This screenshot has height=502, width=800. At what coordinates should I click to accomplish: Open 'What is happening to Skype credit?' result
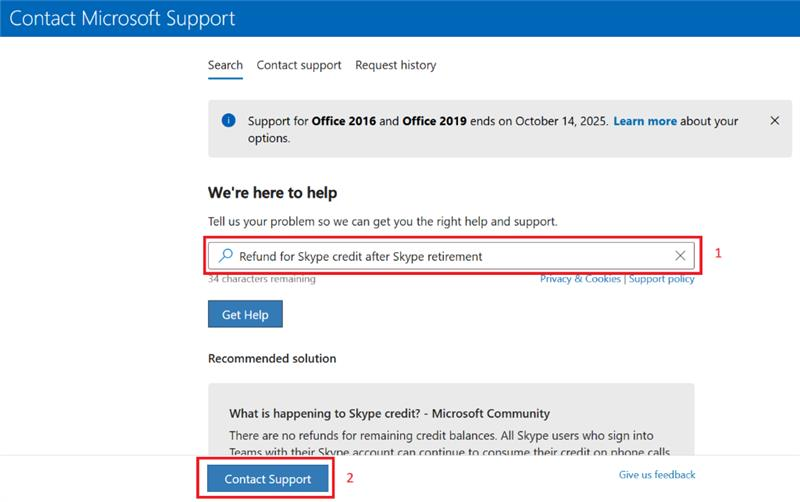[389, 413]
